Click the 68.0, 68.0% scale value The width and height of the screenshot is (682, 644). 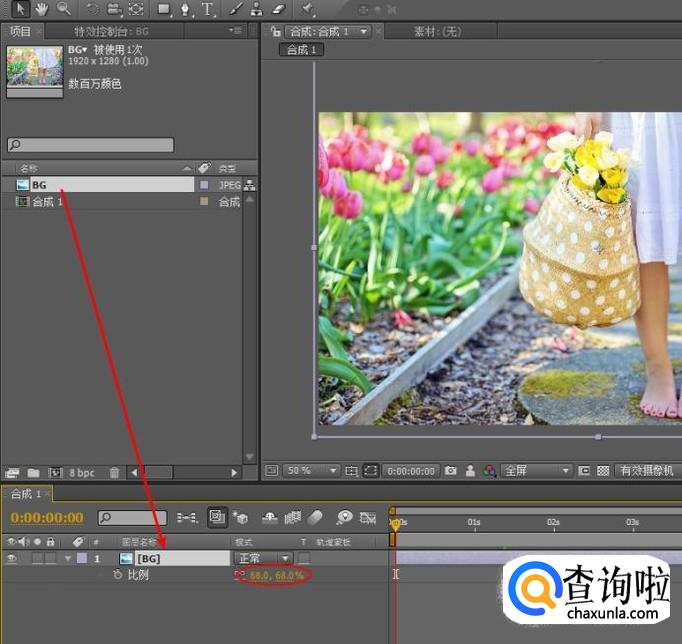(277, 575)
